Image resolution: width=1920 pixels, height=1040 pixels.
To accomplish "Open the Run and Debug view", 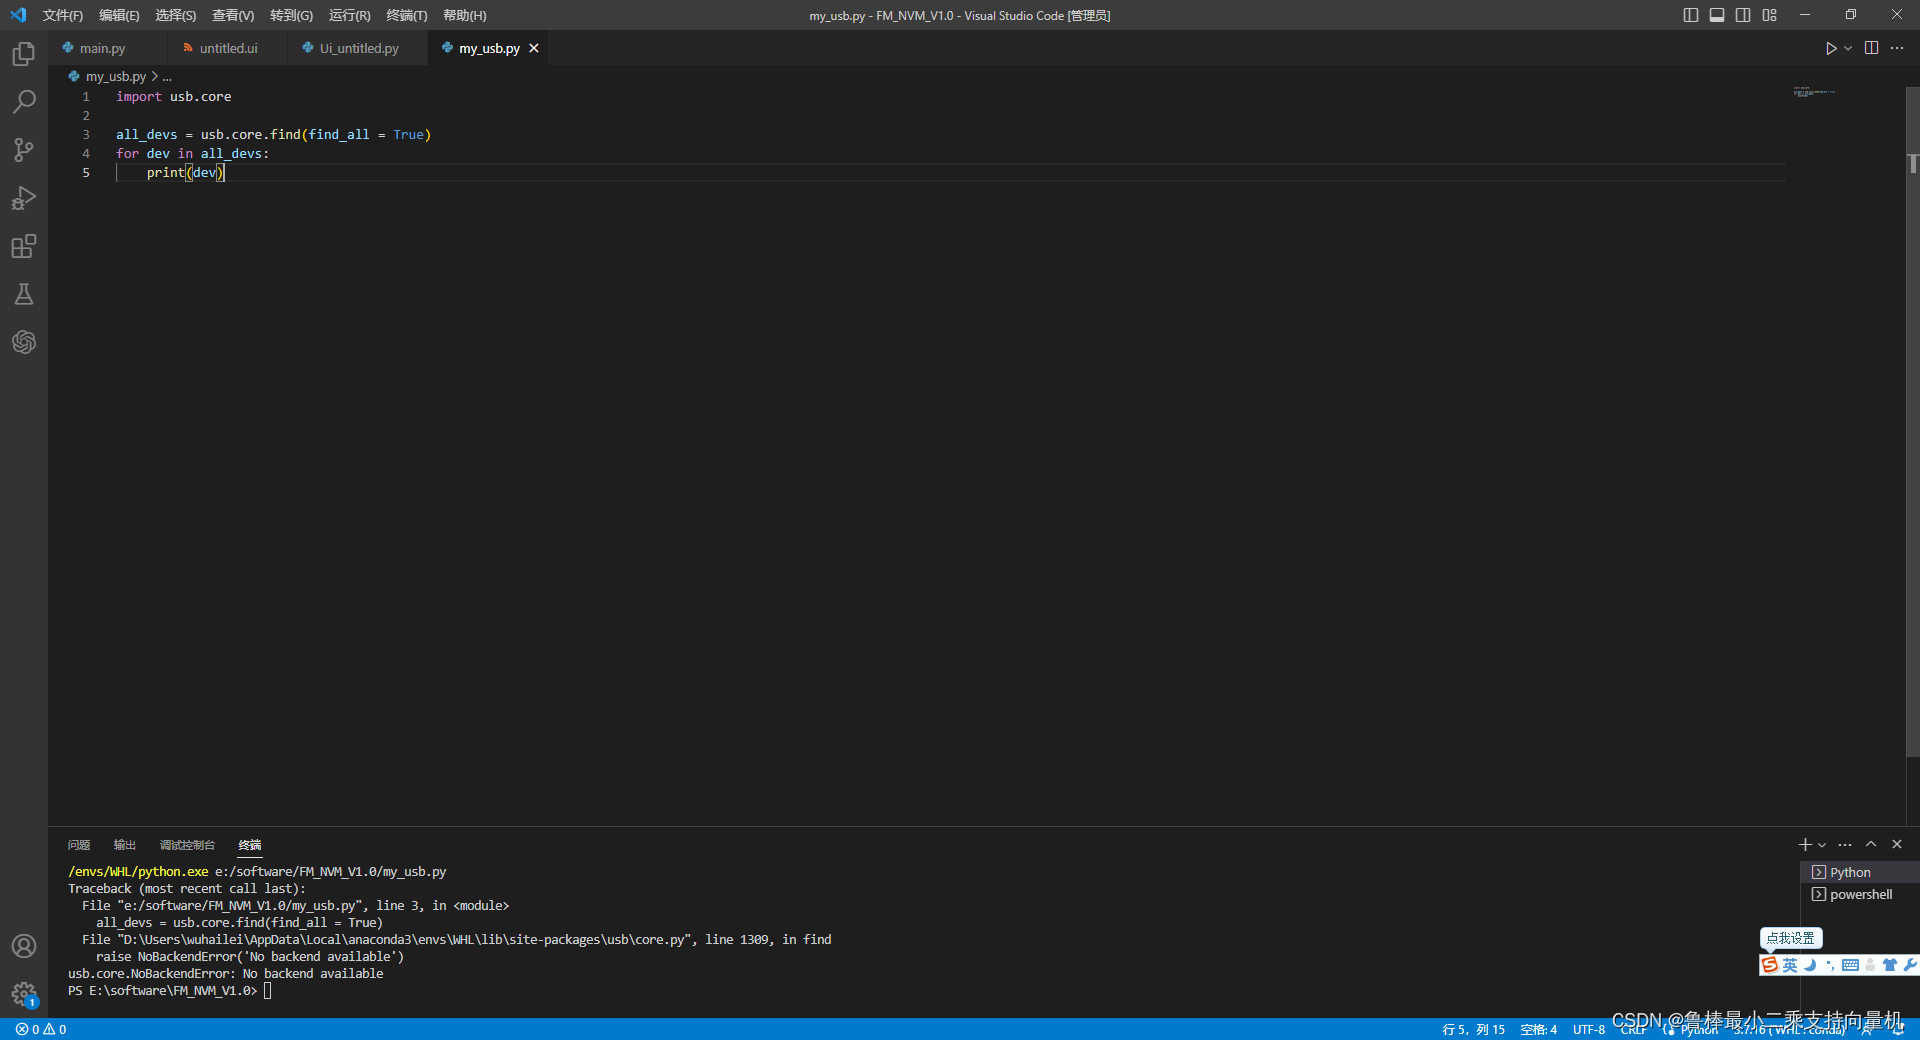I will click(24, 198).
